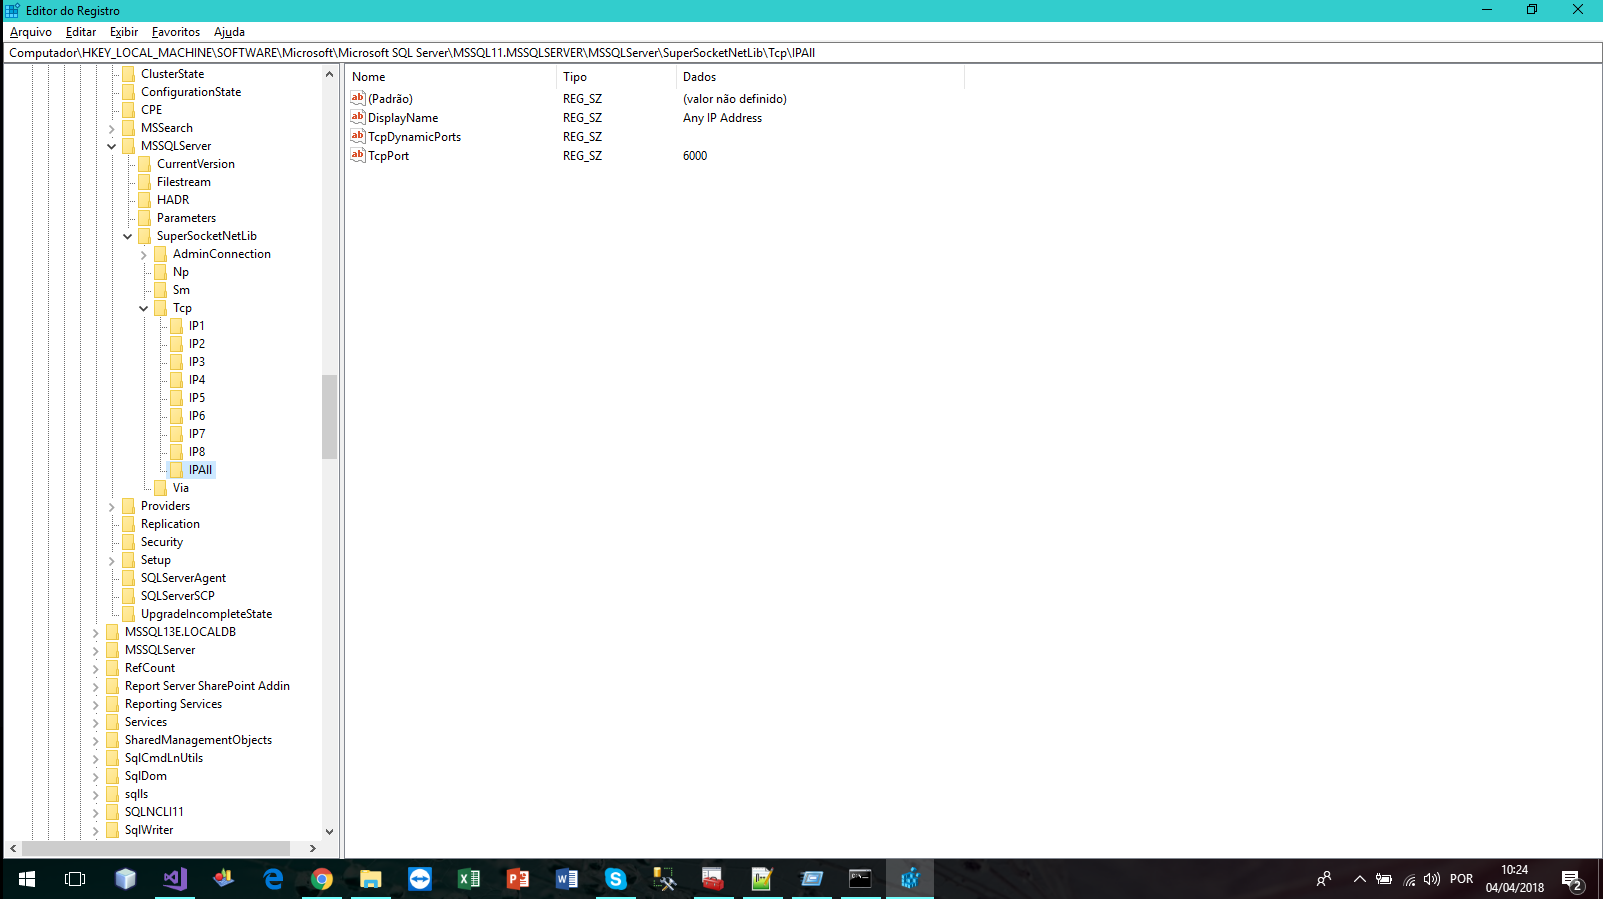
Task: Open Google Chrome from the taskbar
Action: [321, 879]
